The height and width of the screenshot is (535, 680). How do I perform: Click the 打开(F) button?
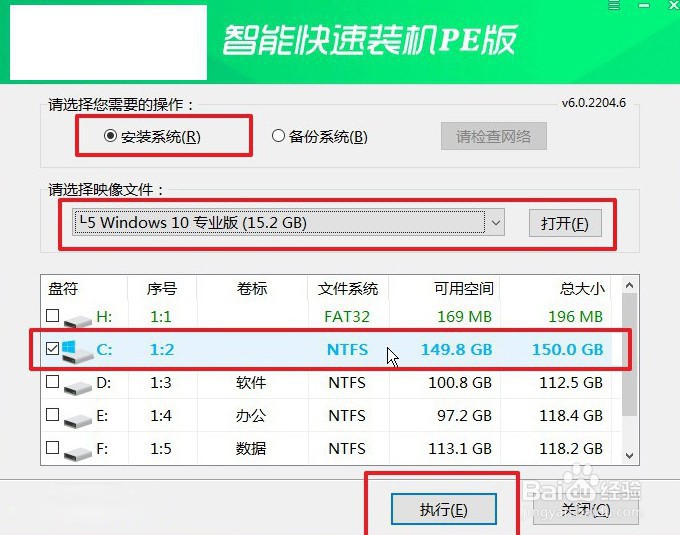pos(565,223)
